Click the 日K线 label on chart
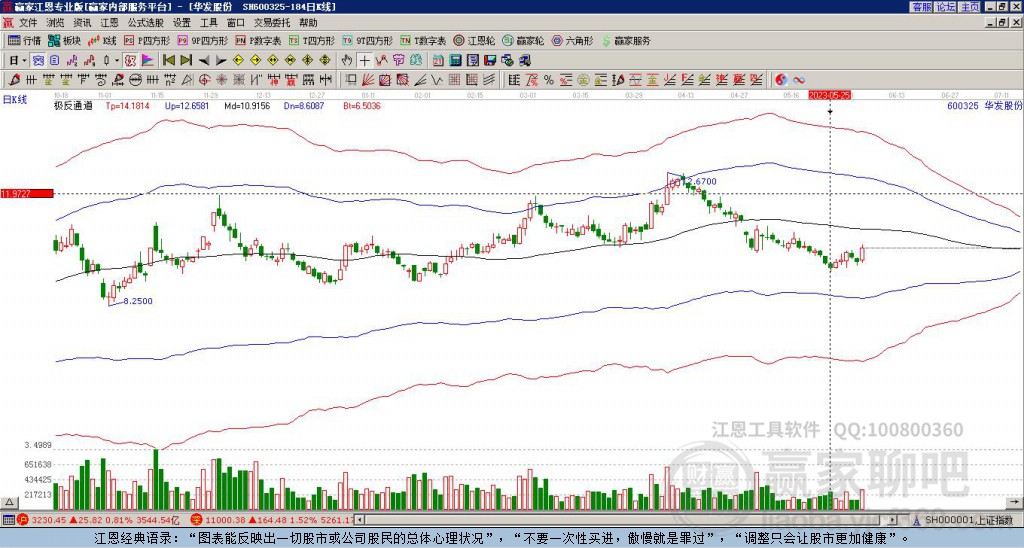1024x548 pixels. (x=15, y=100)
